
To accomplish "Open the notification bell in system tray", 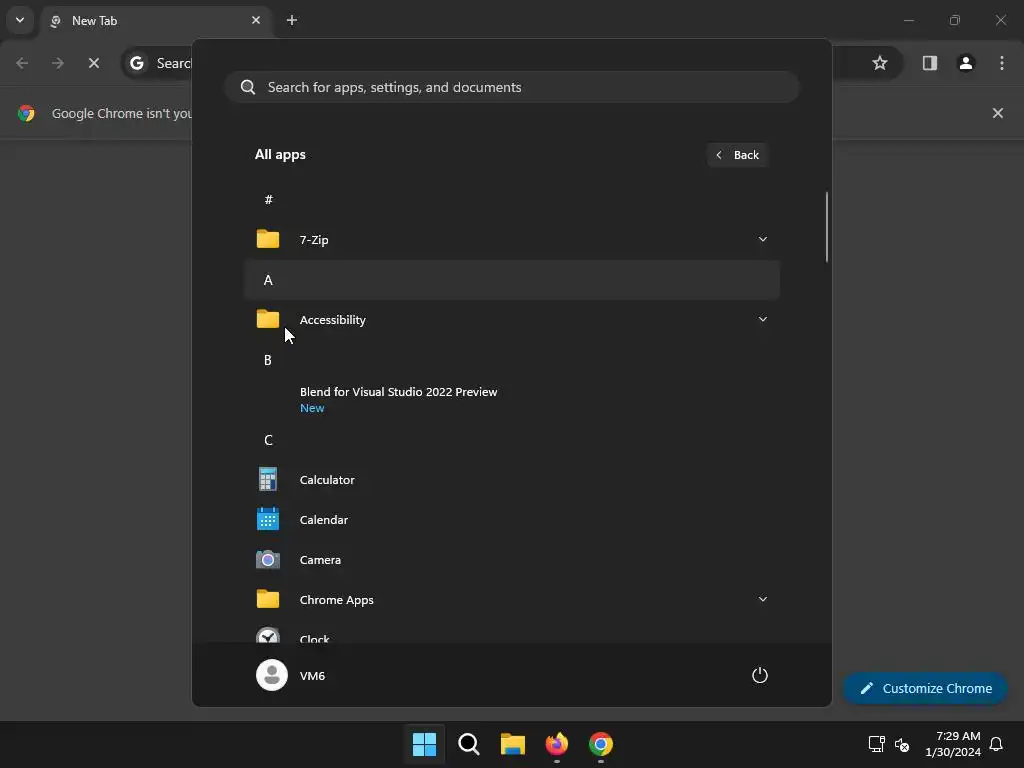I will [996, 744].
